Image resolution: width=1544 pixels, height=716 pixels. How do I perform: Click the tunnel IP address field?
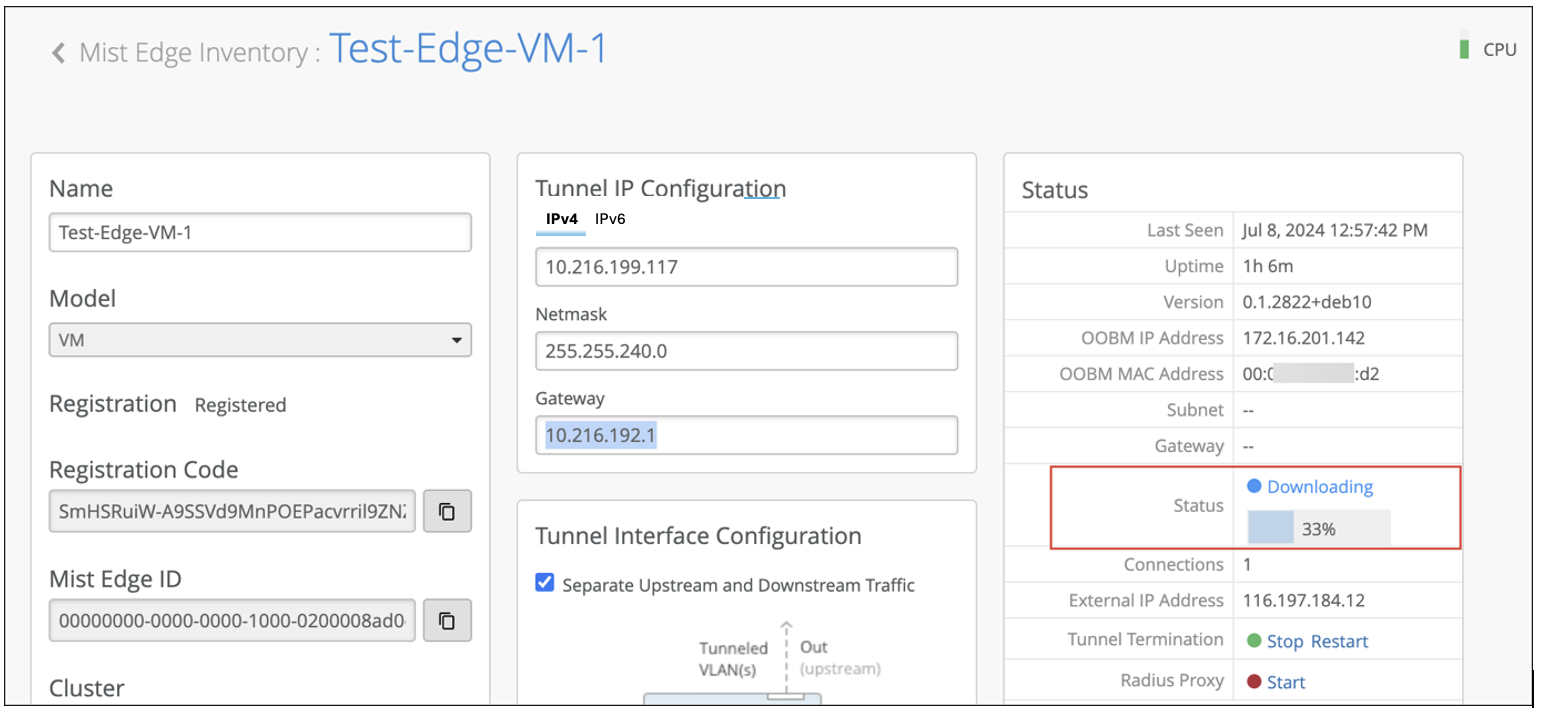coord(746,267)
